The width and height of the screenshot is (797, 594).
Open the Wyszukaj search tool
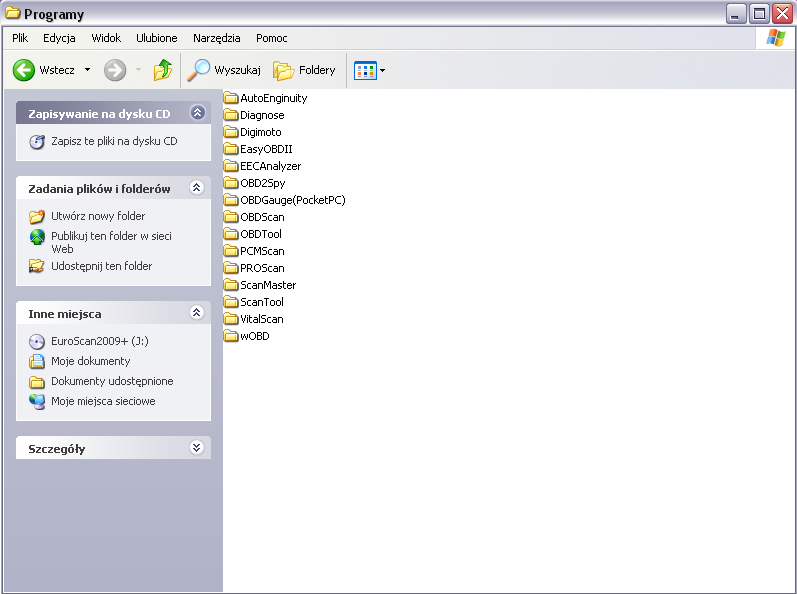point(225,70)
